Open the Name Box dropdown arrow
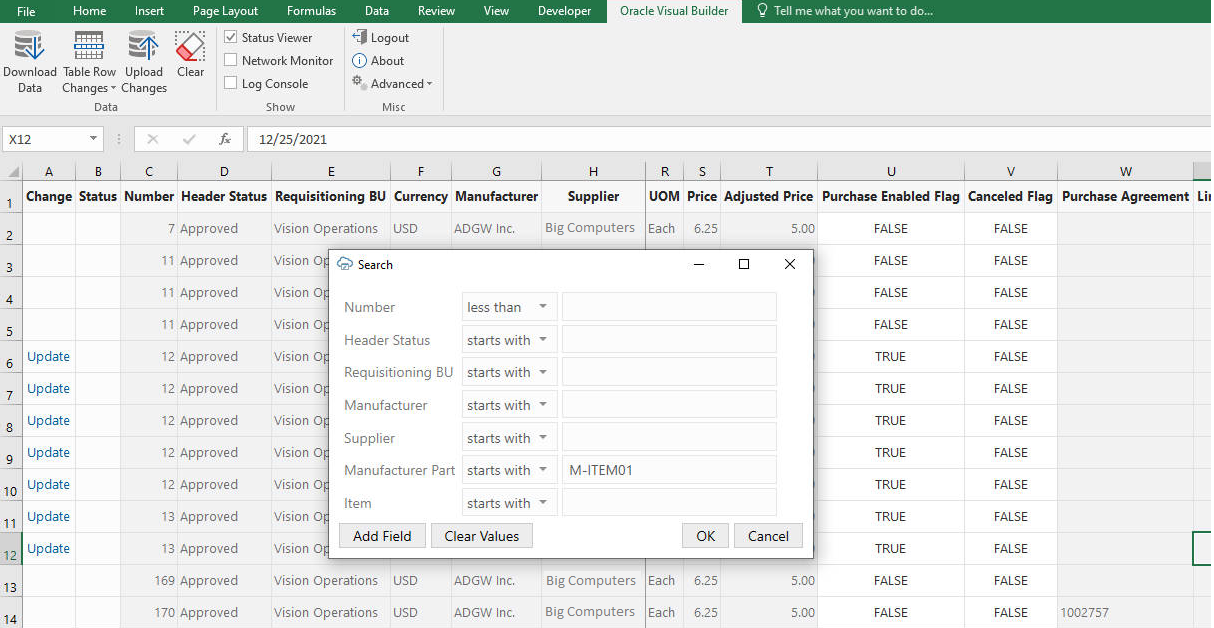 click(93, 139)
